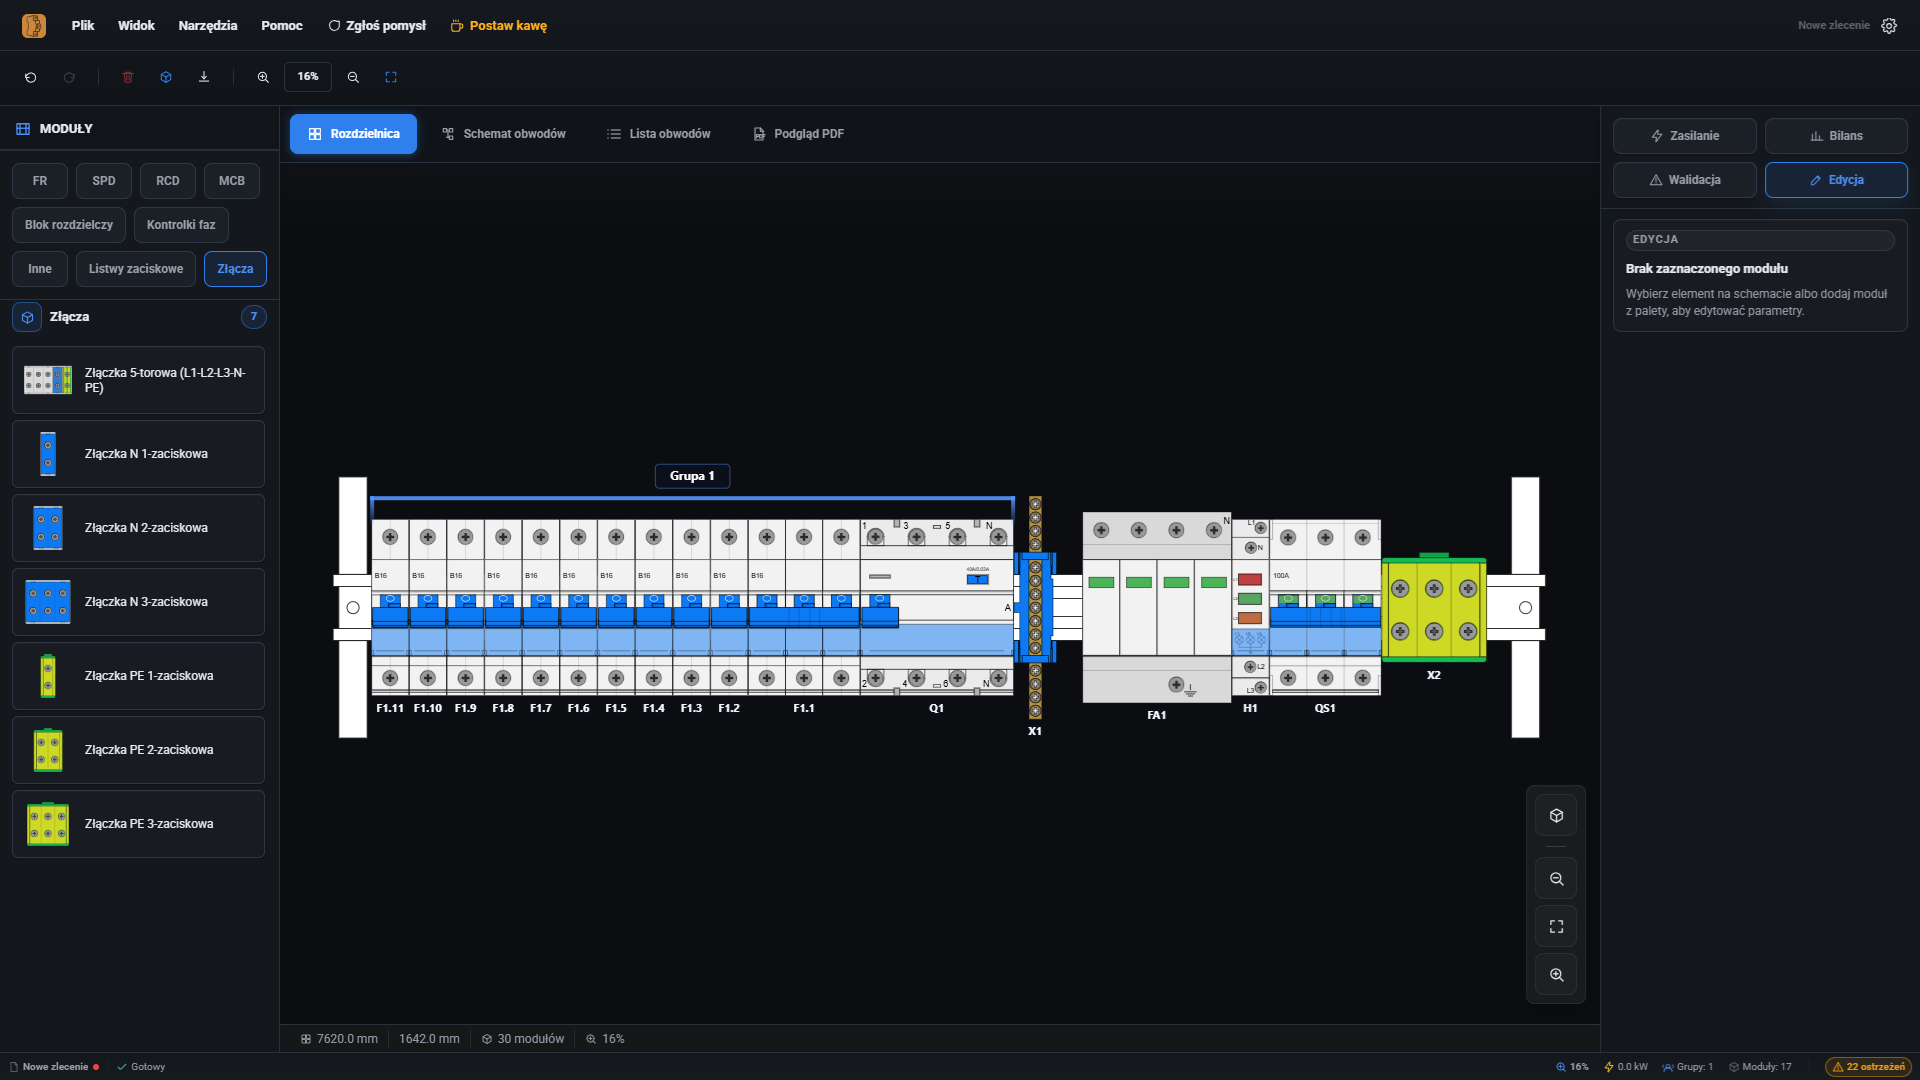Click the app logo icon
The height and width of the screenshot is (1080, 1920).
point(34,26)
